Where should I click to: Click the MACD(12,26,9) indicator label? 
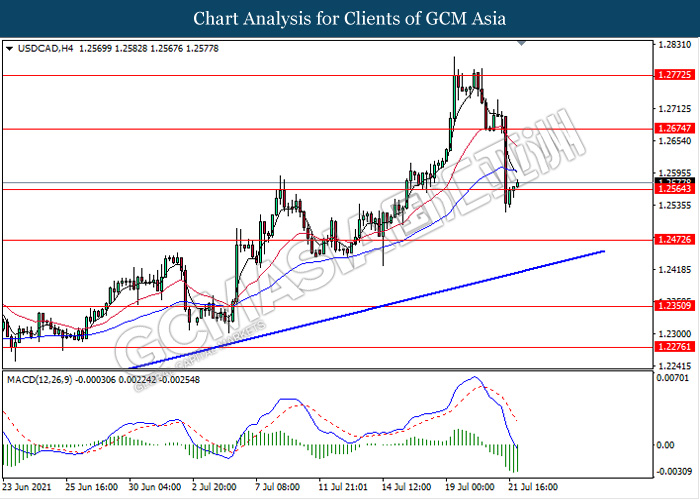(x=39, y=380)
